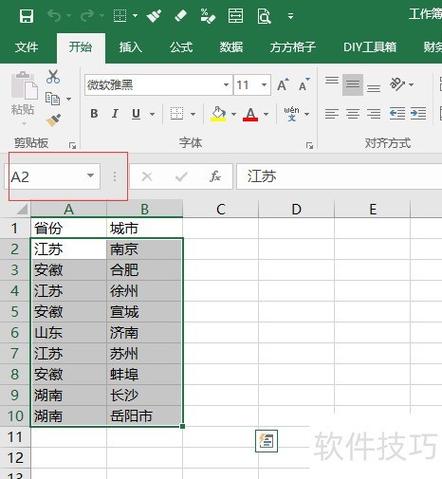Click the Undo arrow icon

[x=54, y=15]
